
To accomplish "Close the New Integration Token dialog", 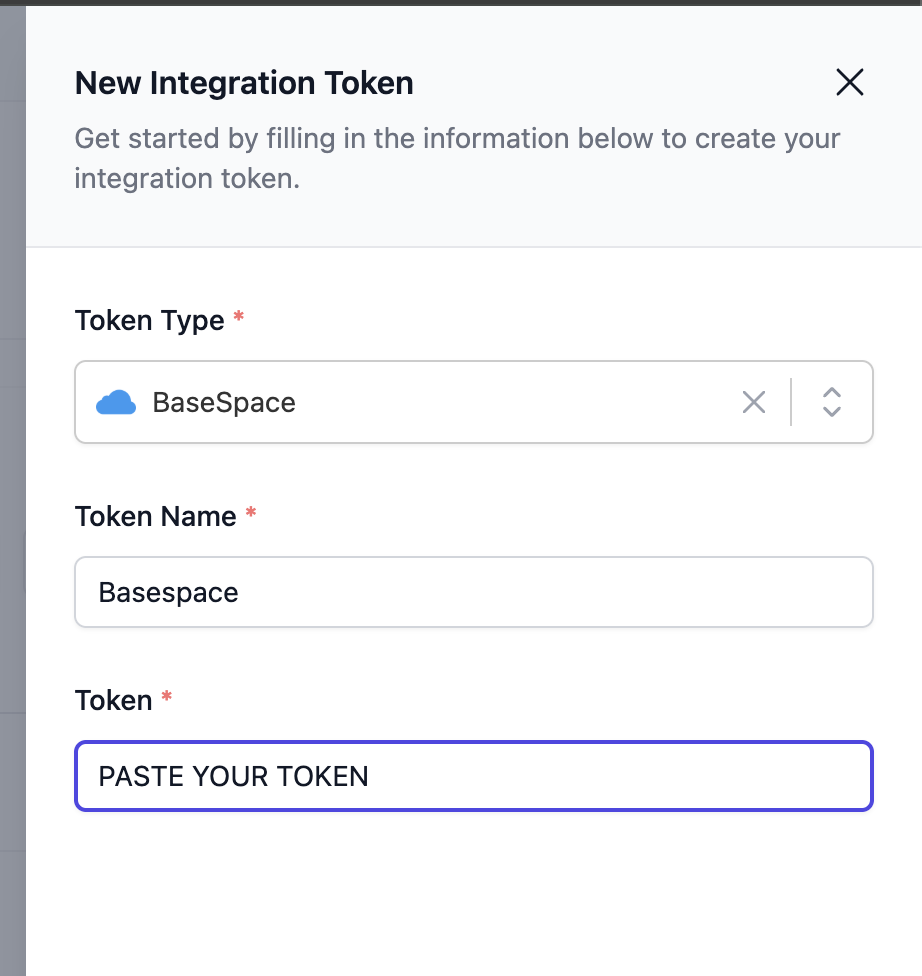I will tap(849, 82).
